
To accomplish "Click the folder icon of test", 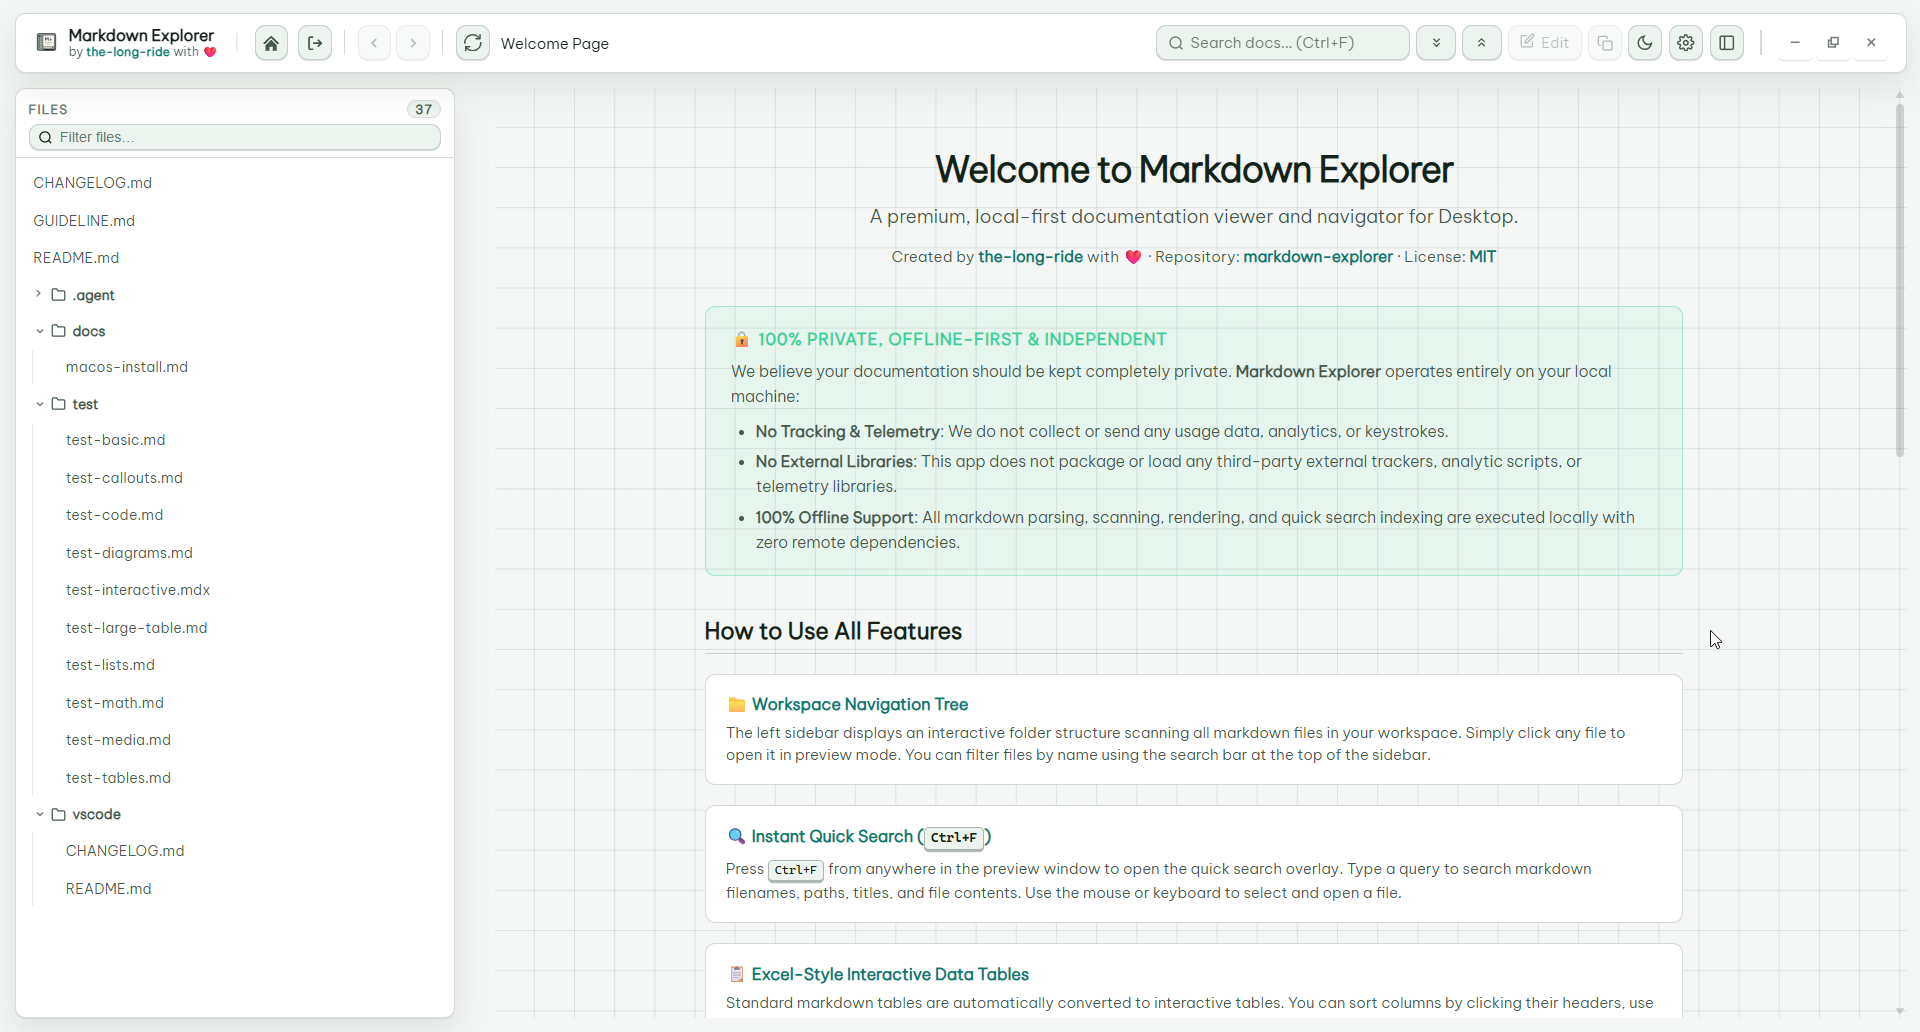I will pos(59,404).
